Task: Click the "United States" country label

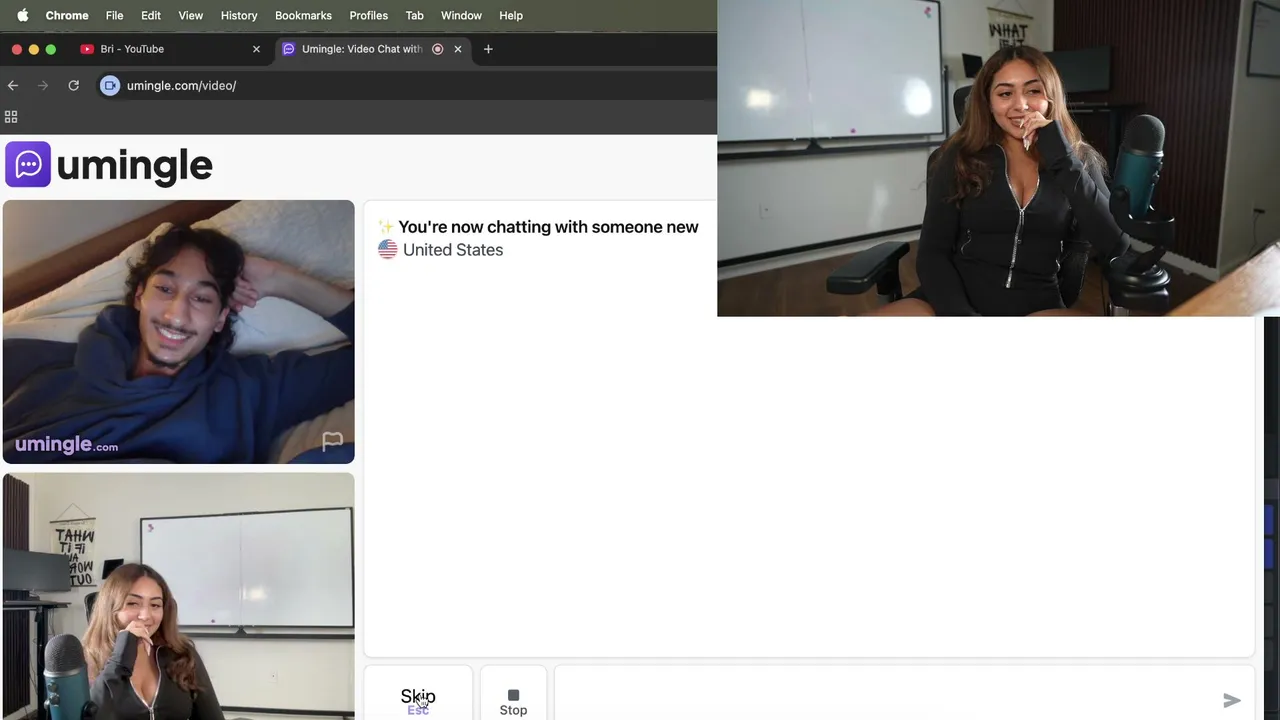Action: click(x=453, y=250)
